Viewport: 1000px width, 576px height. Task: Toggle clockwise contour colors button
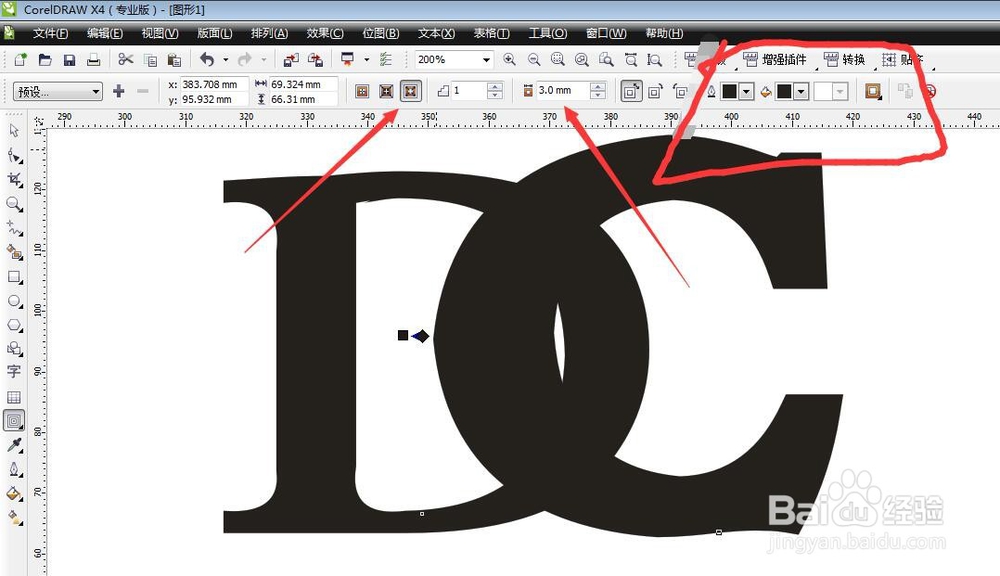click(x=655, y=91)
